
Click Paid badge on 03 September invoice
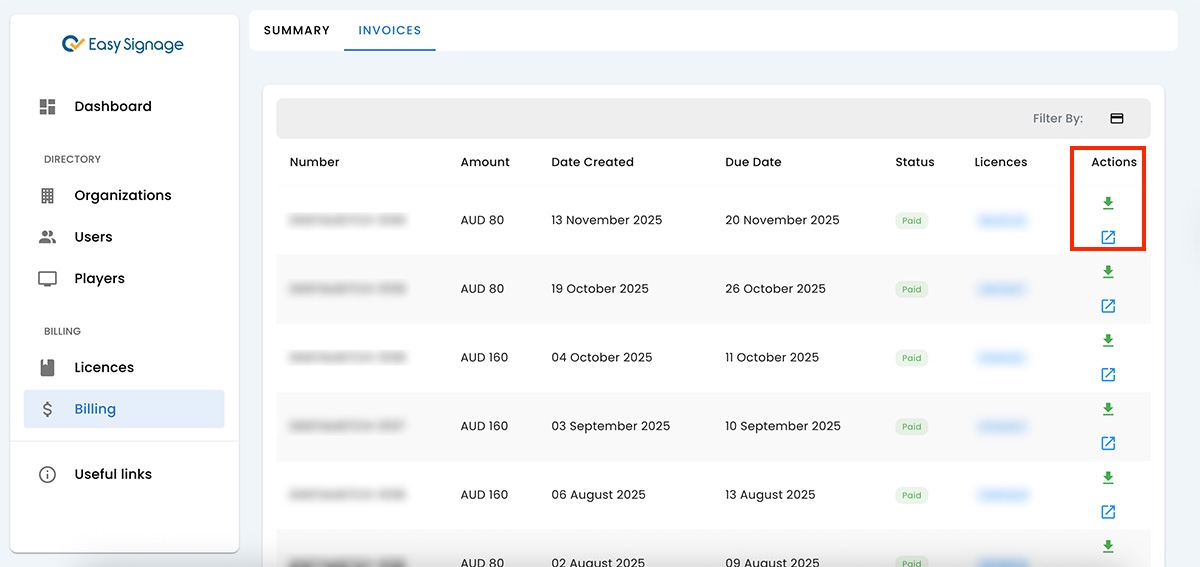[x=912, y=426]
